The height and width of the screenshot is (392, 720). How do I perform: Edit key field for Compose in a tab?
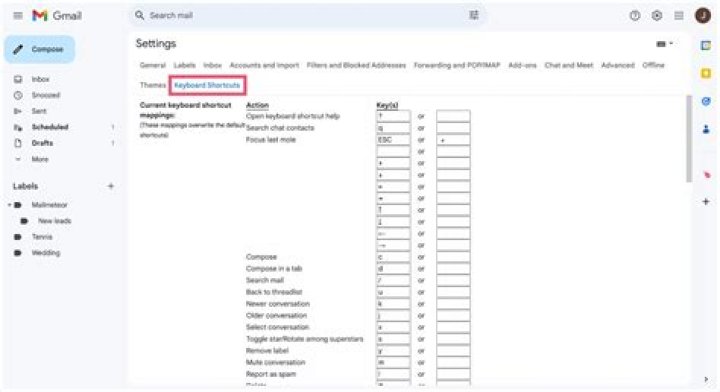pos(393,269)
